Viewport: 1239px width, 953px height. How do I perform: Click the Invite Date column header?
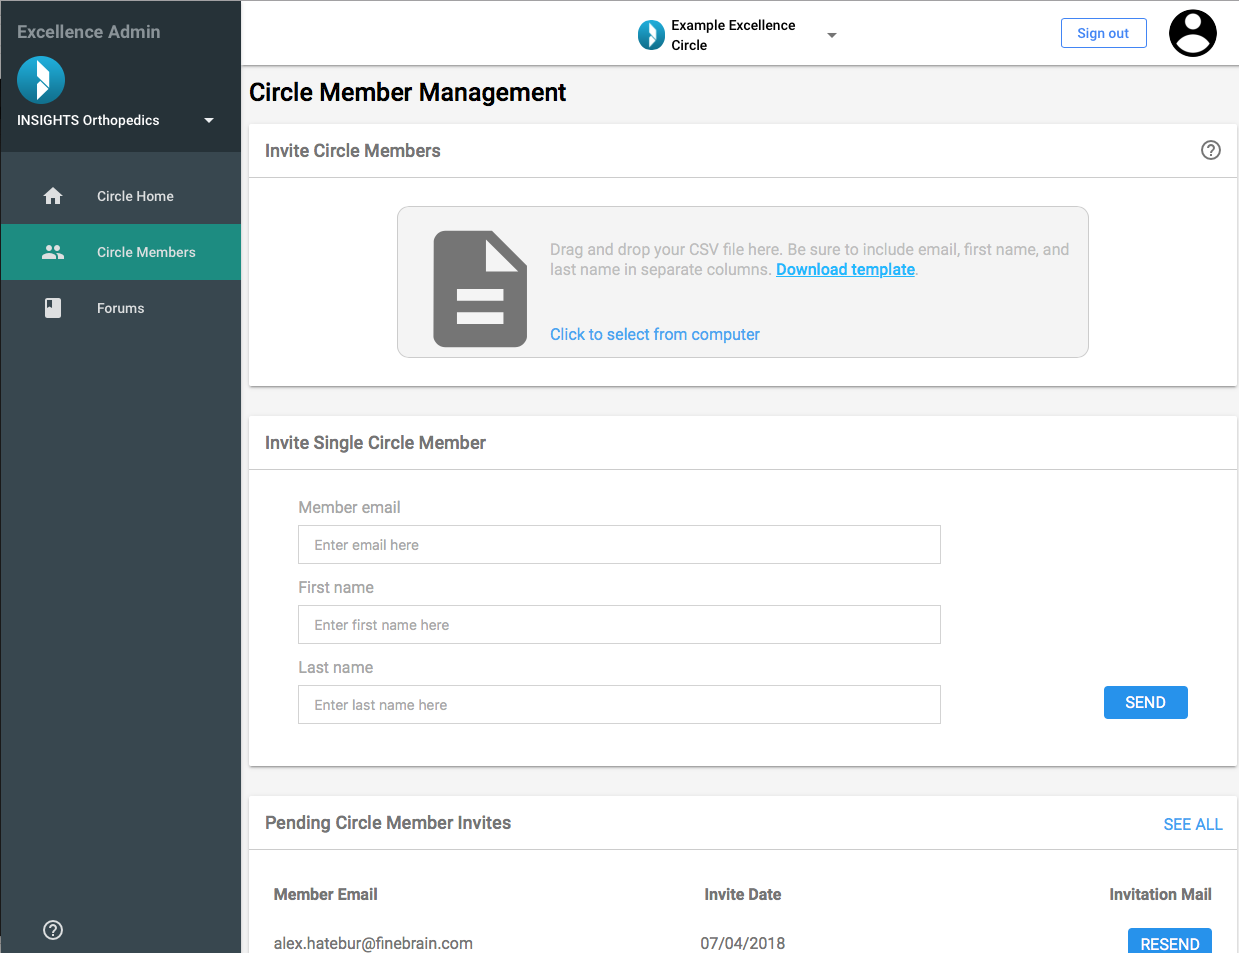(743, 894)
